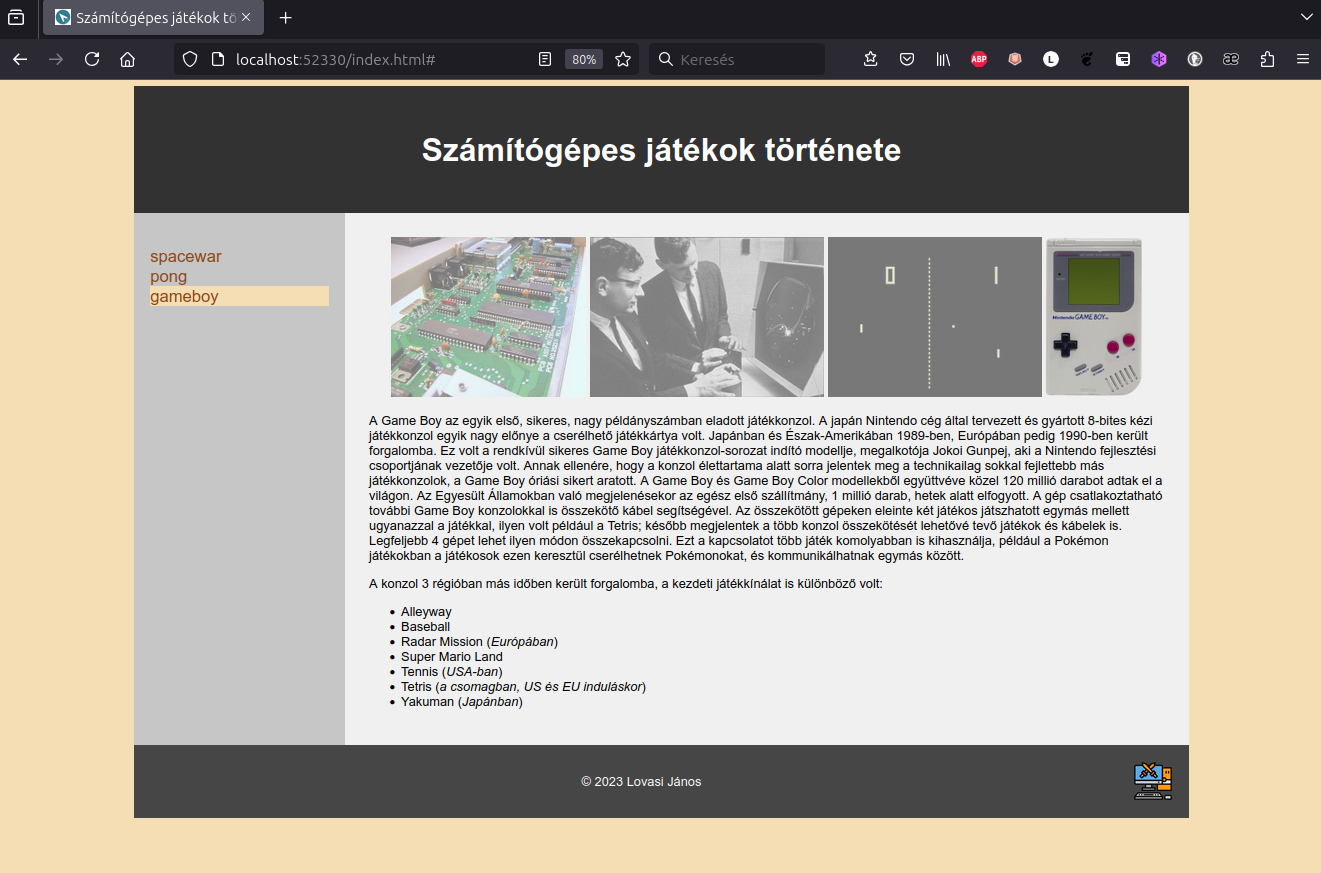Show site information page icon
The height and width of the screenshot is (873, 1321).
pyautogui.click(x=217, y=59)
